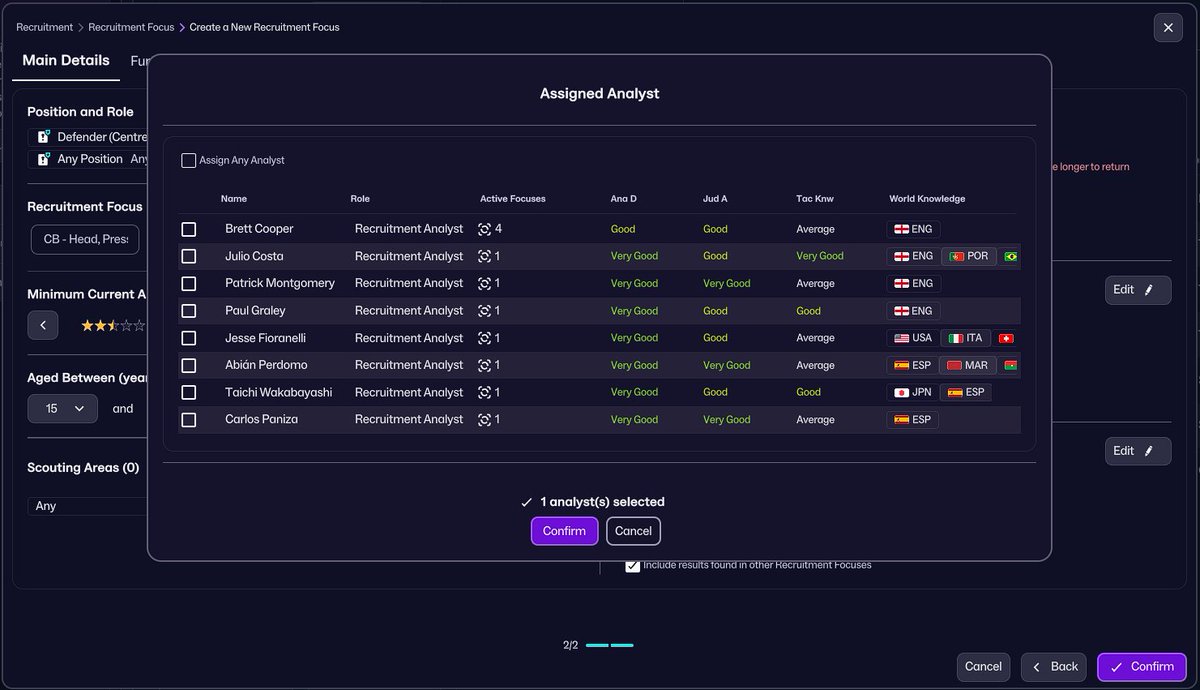Click Jesse Fioranelli's ITA flag knowledge

click(965, 338)
